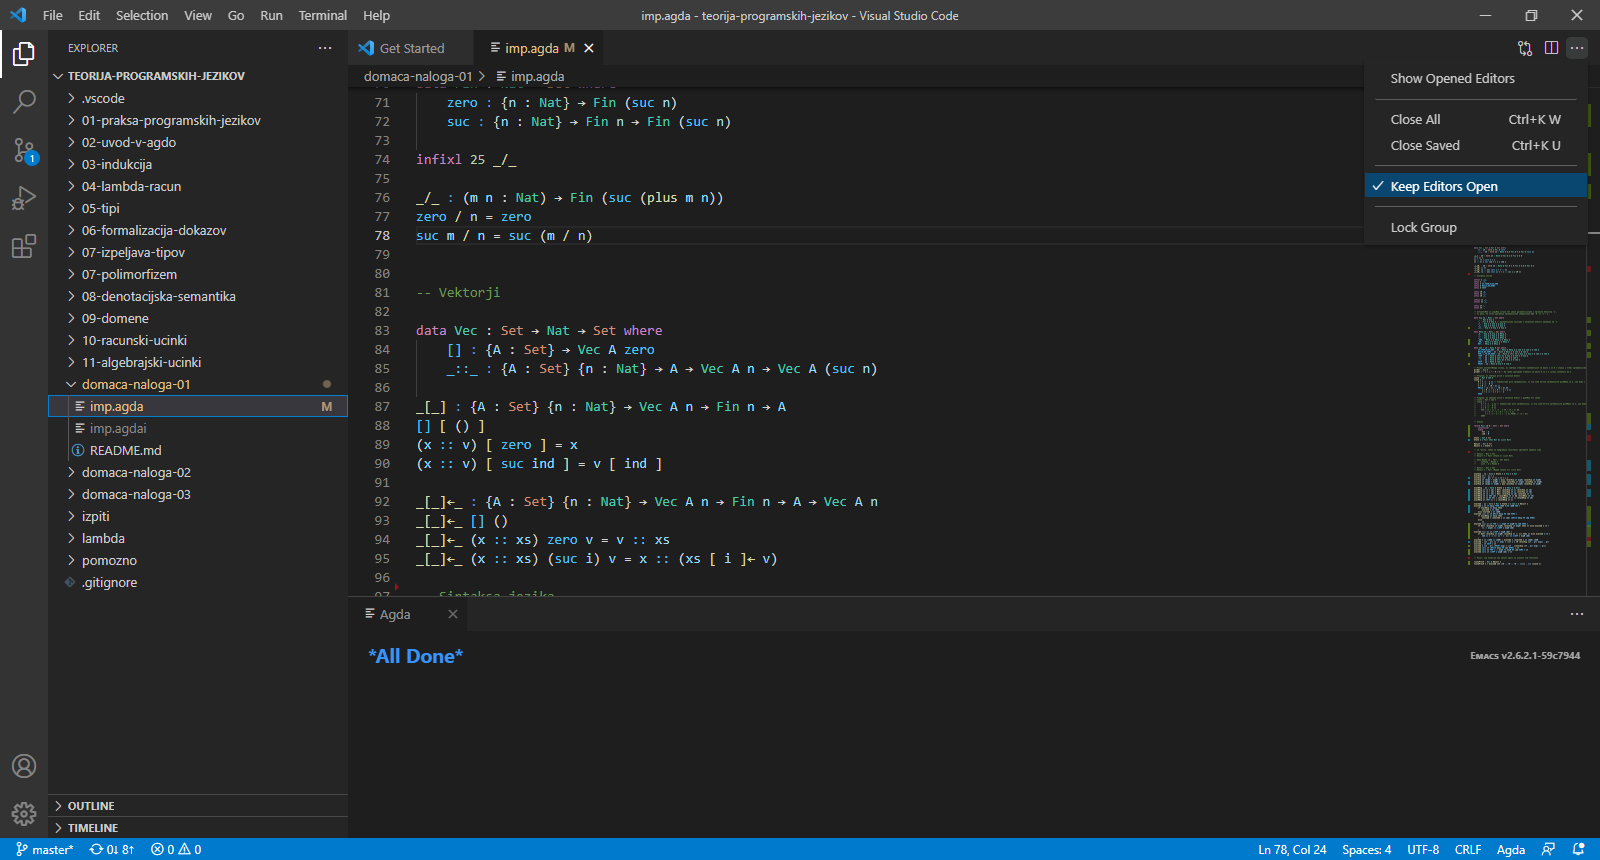The image size is (1600, 860).
Task: Click the *All Done* message
Action: [x=415, y=656]
